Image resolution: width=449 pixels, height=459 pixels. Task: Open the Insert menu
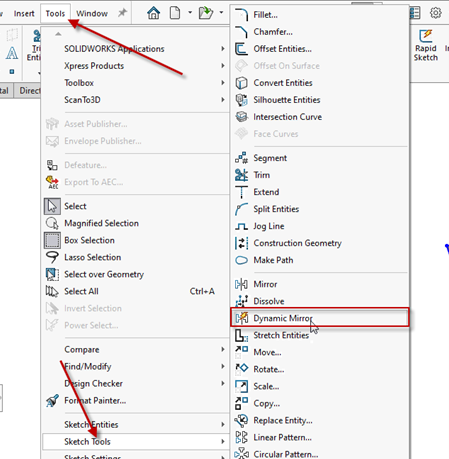pos(24,13)
